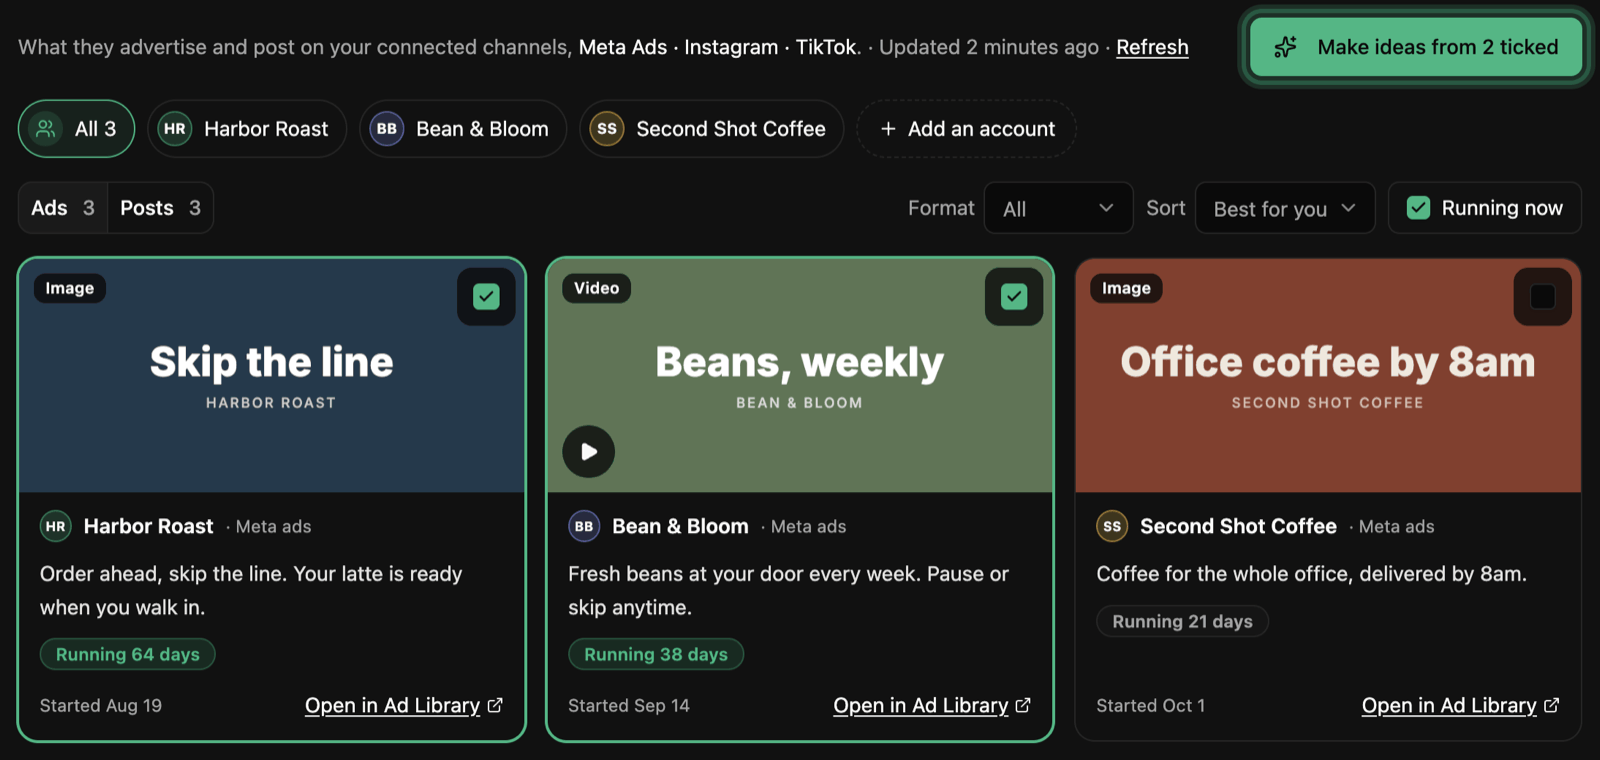Open the Format dropdown
Image resolution: width=1600 pixels, height=760 pixels.
(1058, 208)
